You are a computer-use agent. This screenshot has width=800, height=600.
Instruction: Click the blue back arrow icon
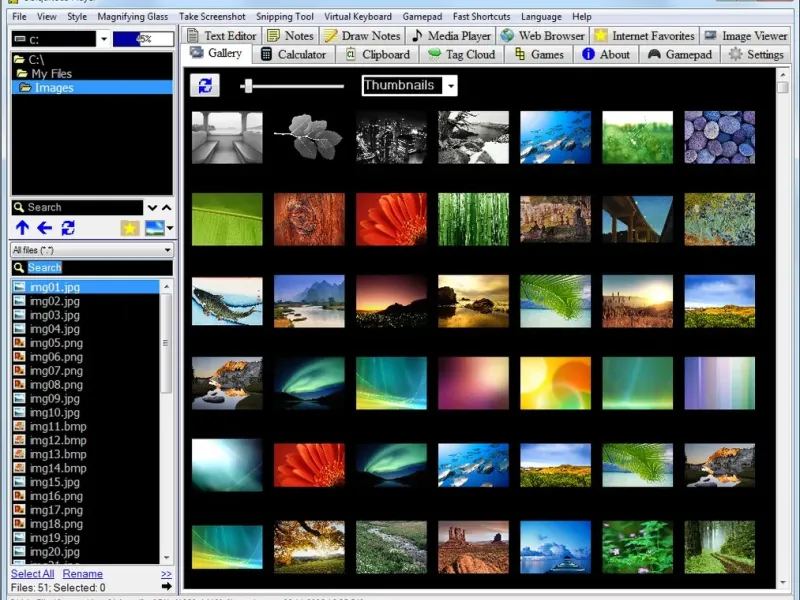(44, 228)
